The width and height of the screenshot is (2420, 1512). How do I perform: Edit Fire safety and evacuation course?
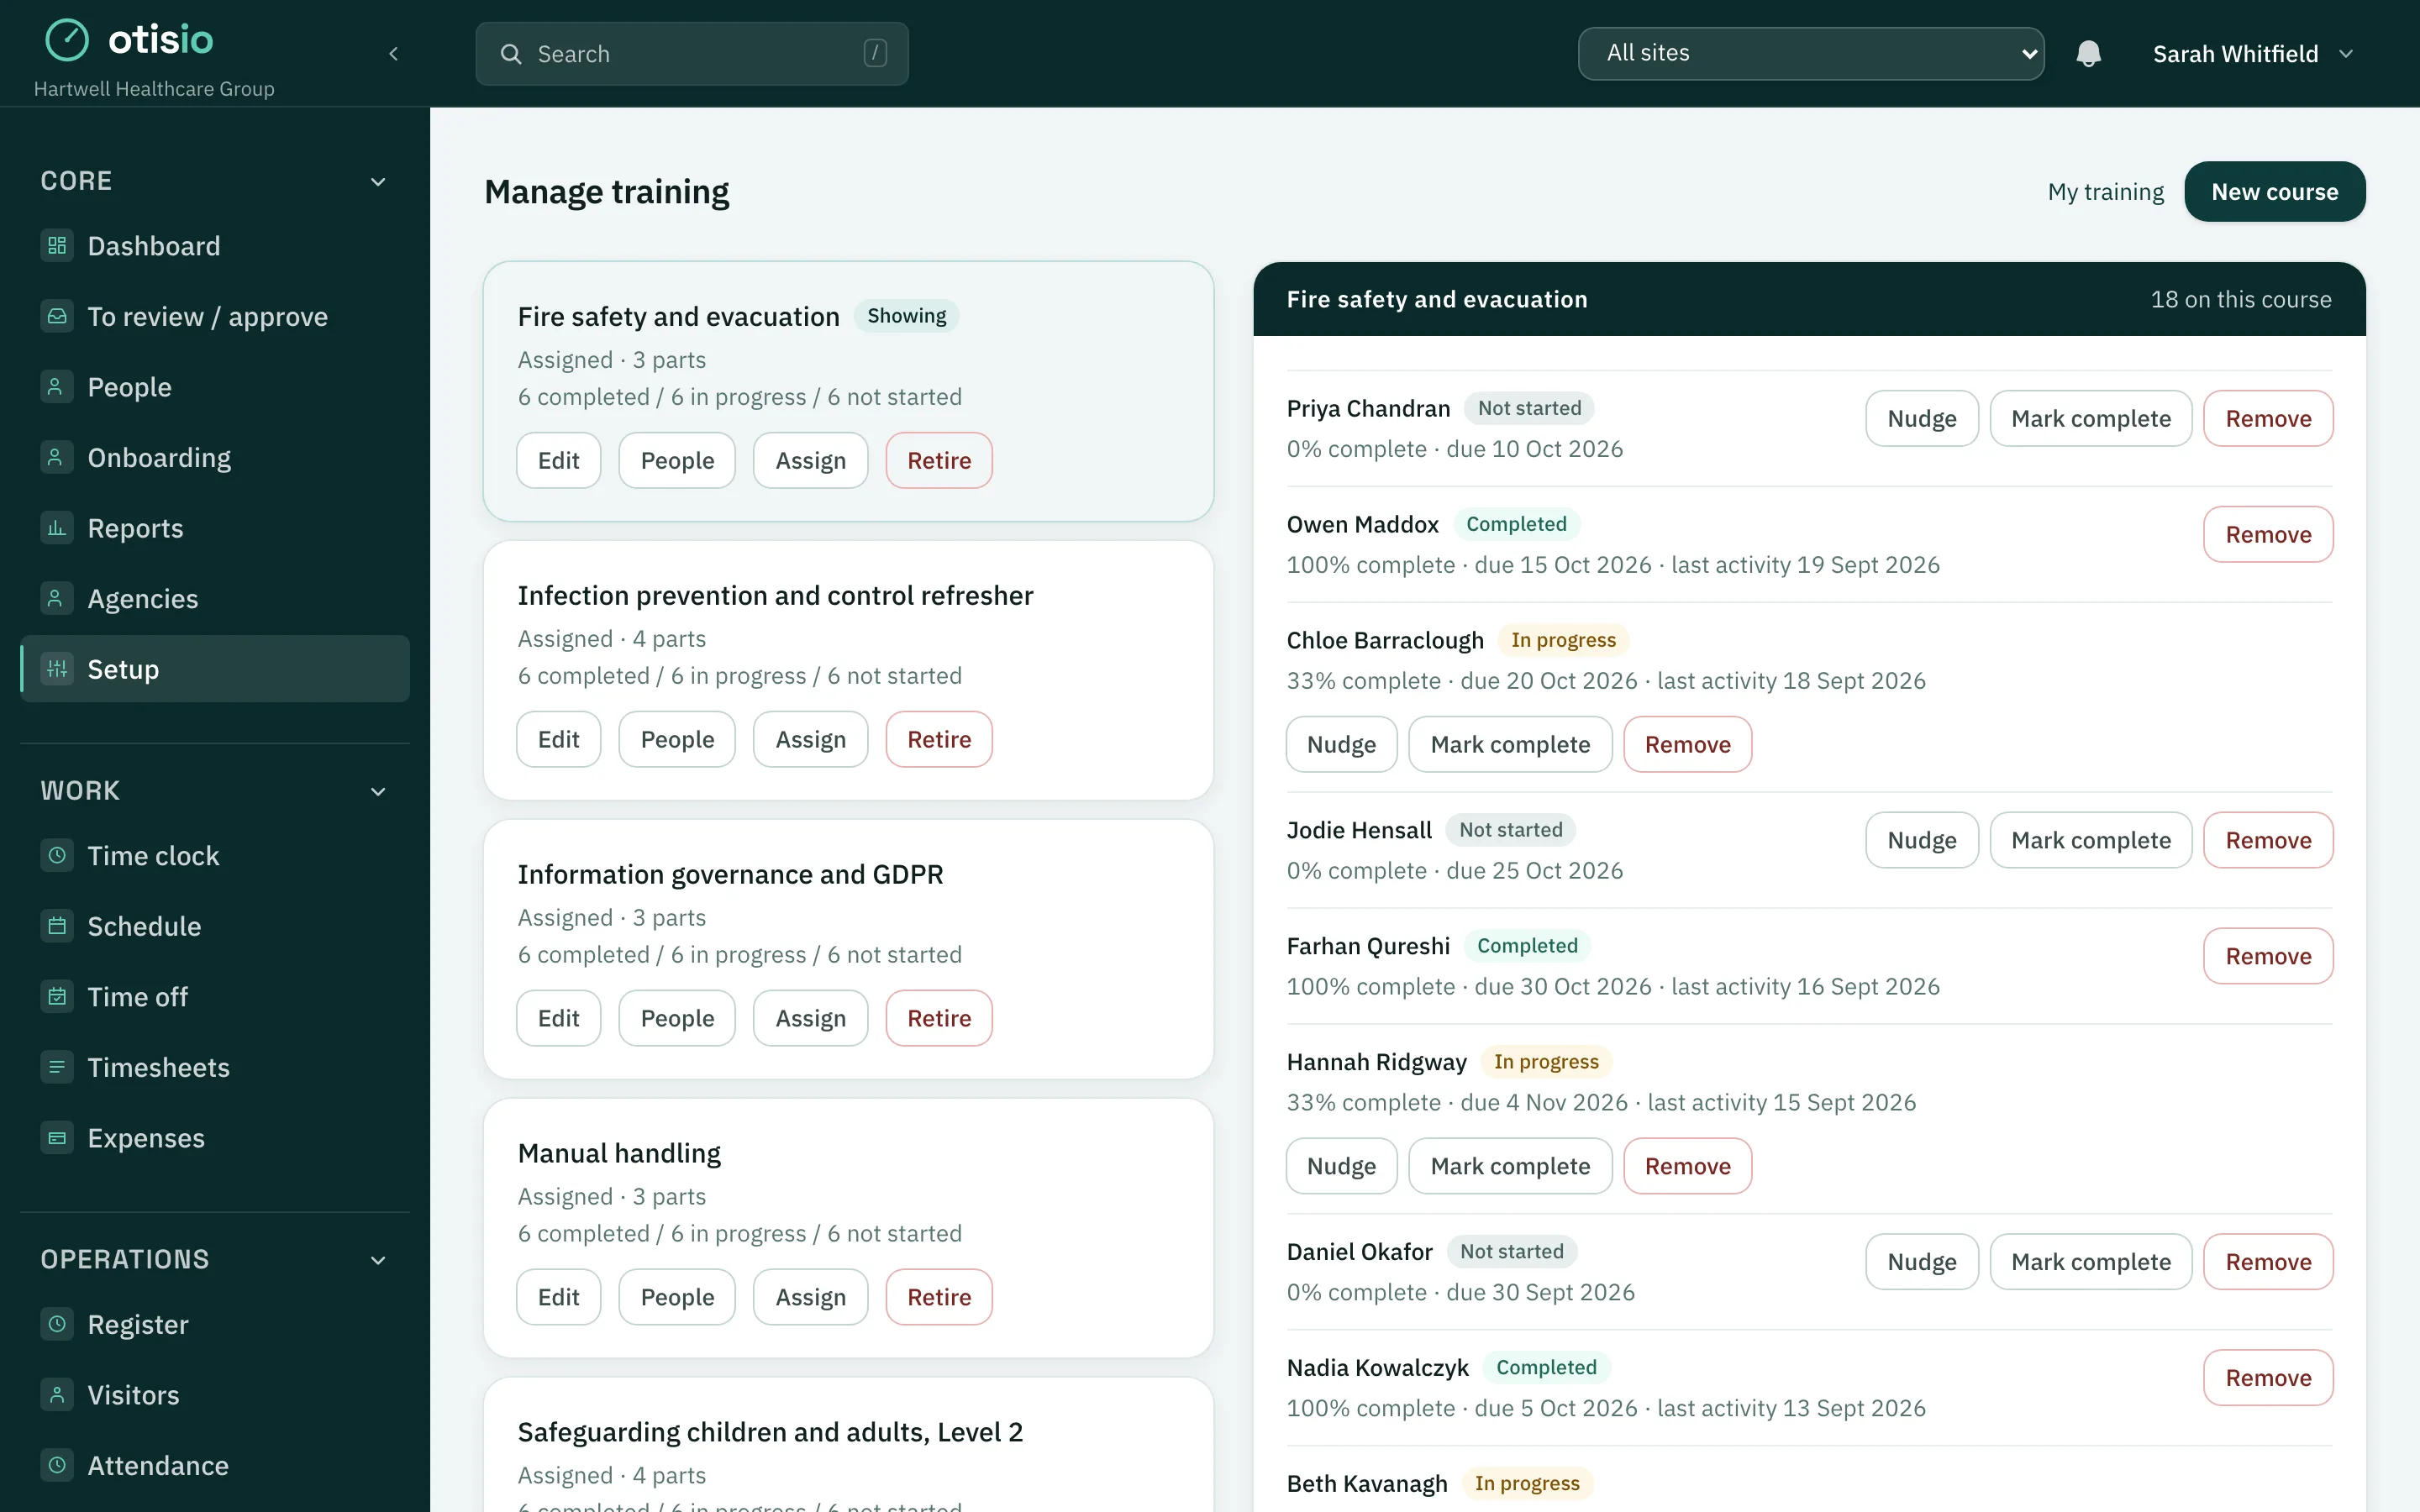[558, 460]
